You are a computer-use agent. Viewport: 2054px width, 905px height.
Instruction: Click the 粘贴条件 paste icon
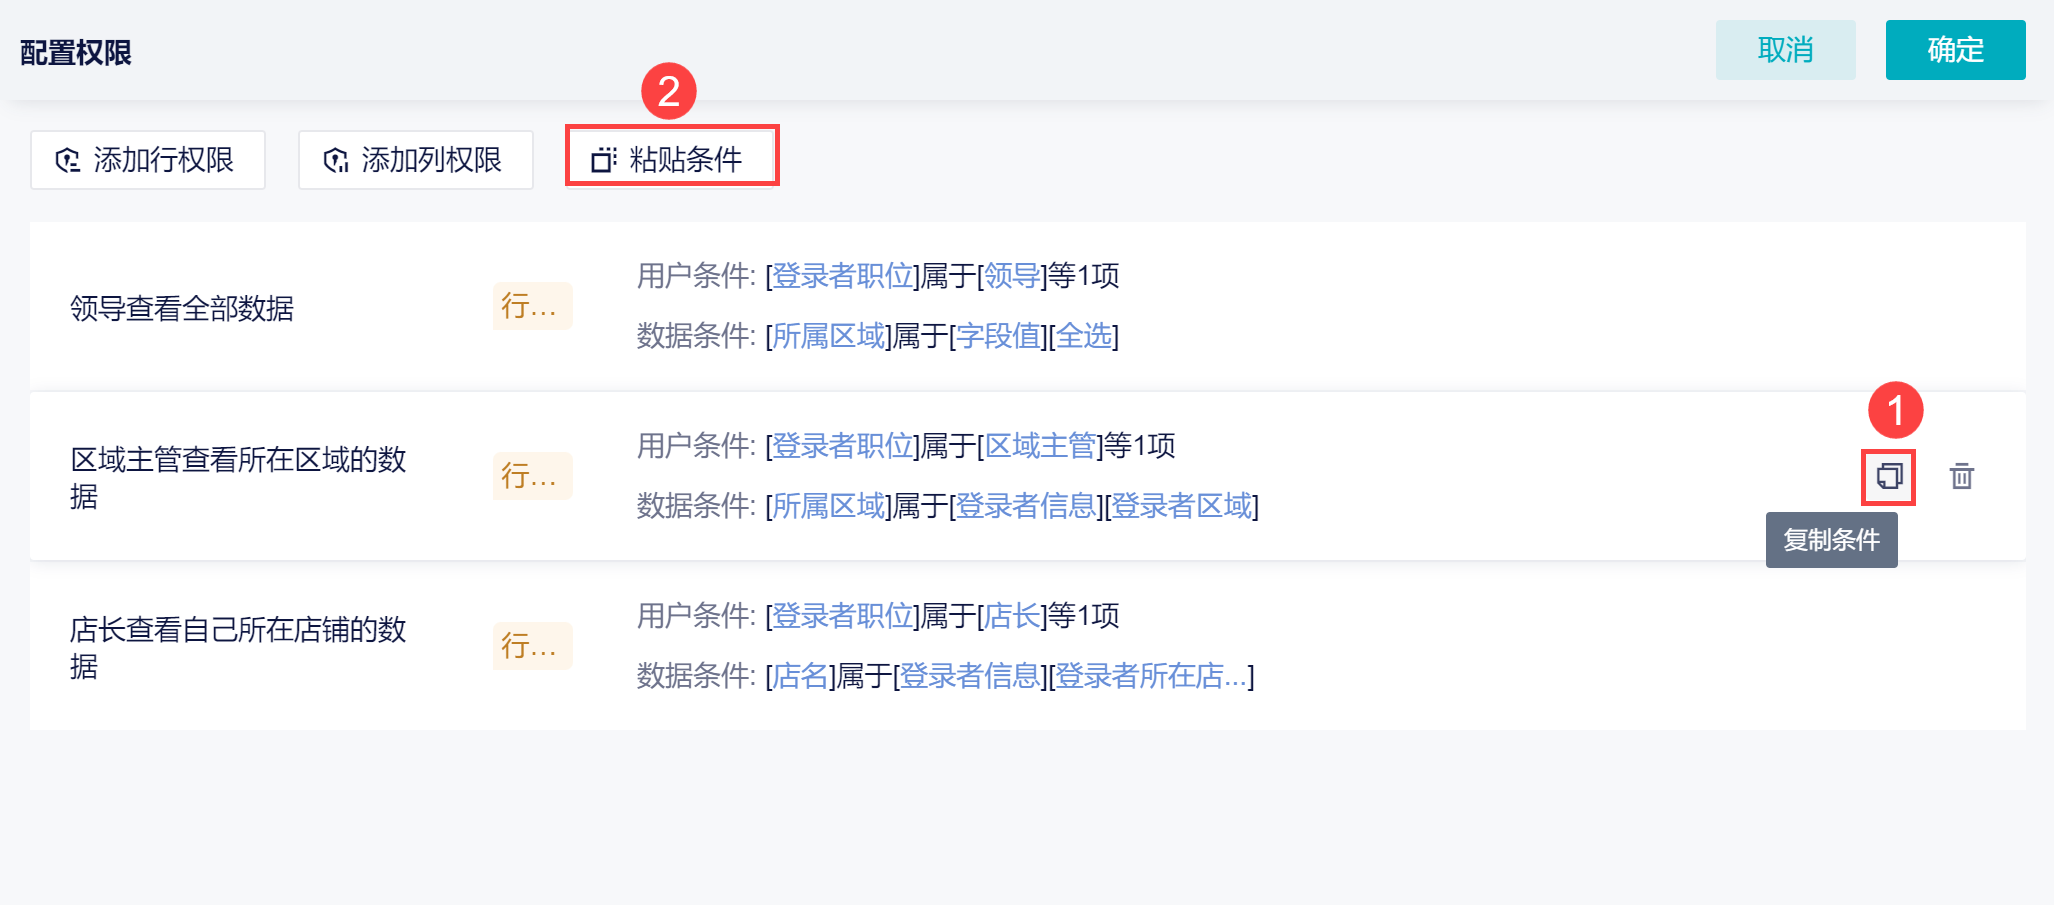point(604,160)
